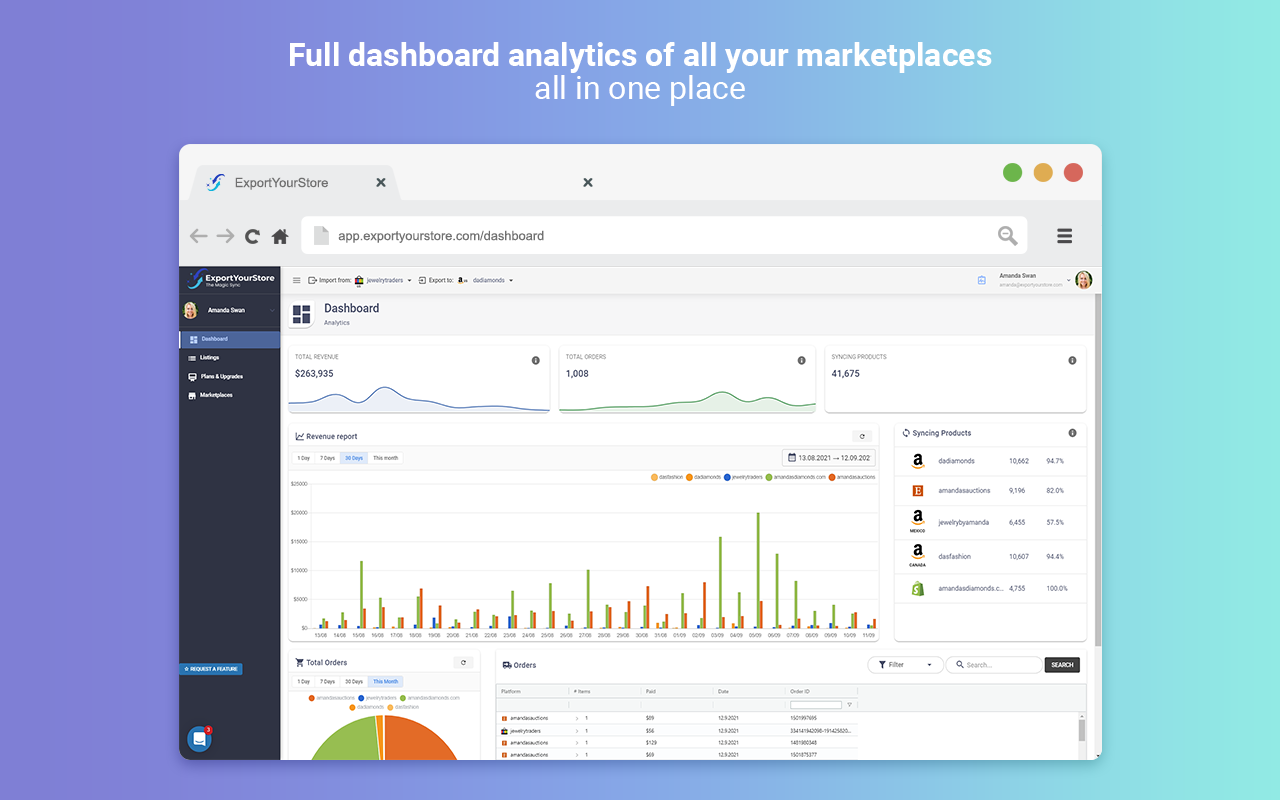Expand the jewelrytraders order row

coord(576,731)
